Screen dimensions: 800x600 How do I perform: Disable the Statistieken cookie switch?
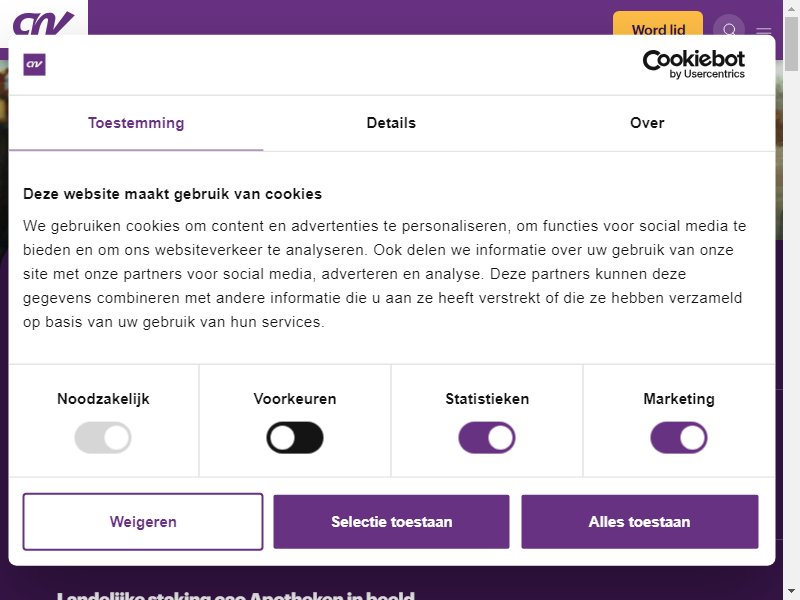(x=487, y=437)
